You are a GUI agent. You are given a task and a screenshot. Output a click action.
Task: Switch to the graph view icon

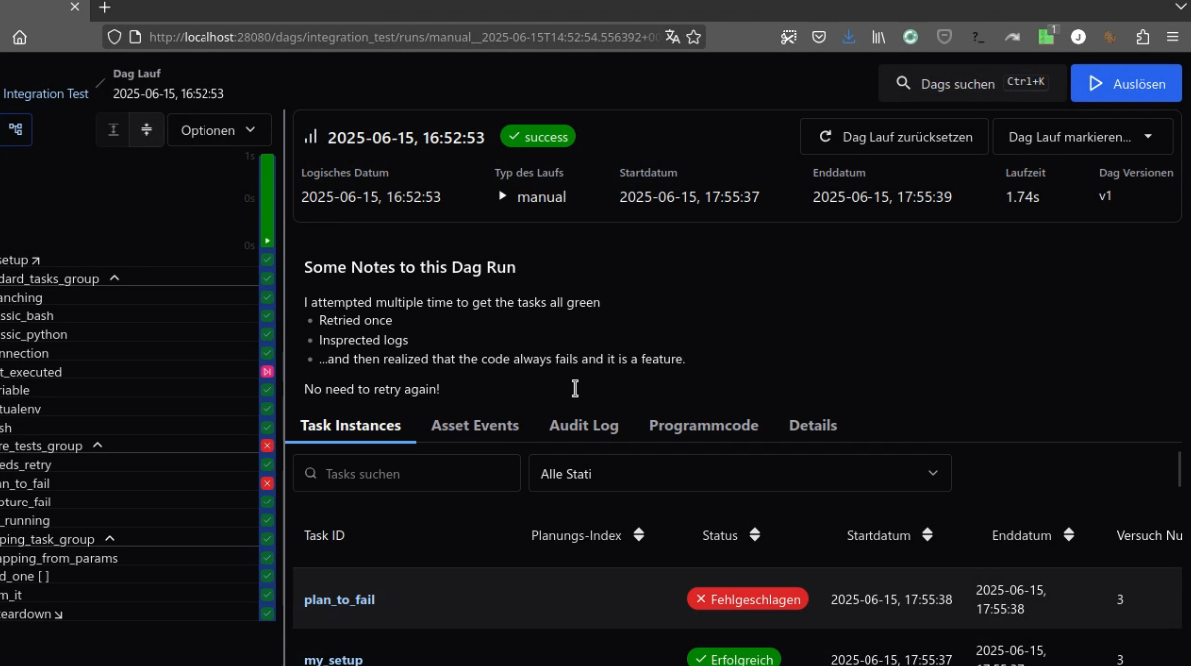pos(15,130)
